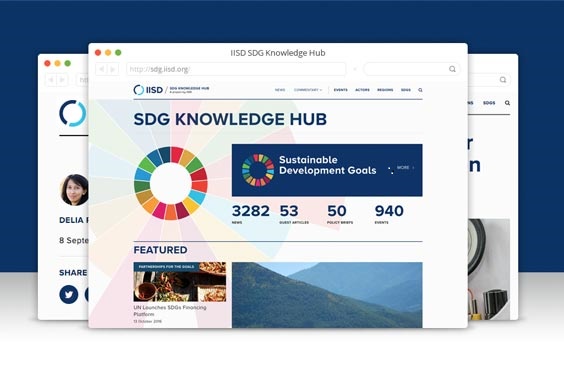The height and width of the screenshot is (380, 564).
Task: Click the 13 October 2016 article date
Action: click(x=147, y=321)
